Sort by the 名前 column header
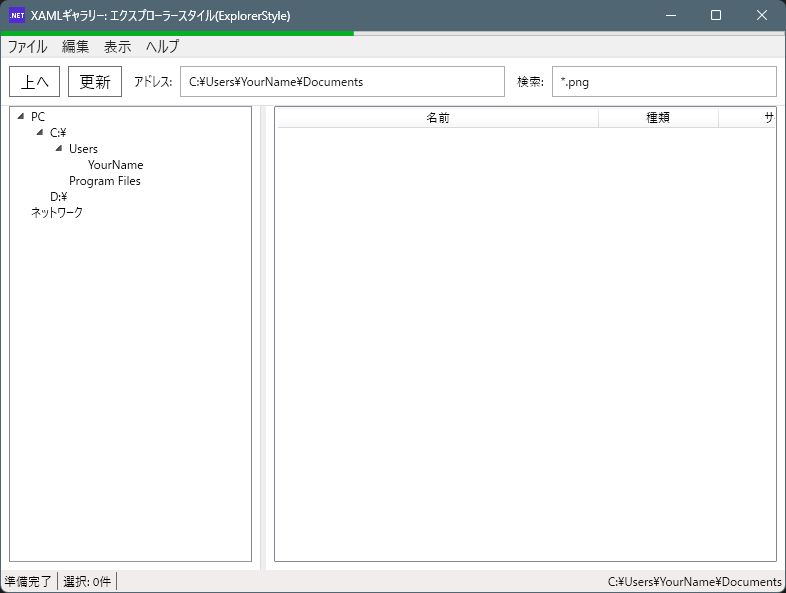This screenshot has width=786, height=593. (437, 118)
